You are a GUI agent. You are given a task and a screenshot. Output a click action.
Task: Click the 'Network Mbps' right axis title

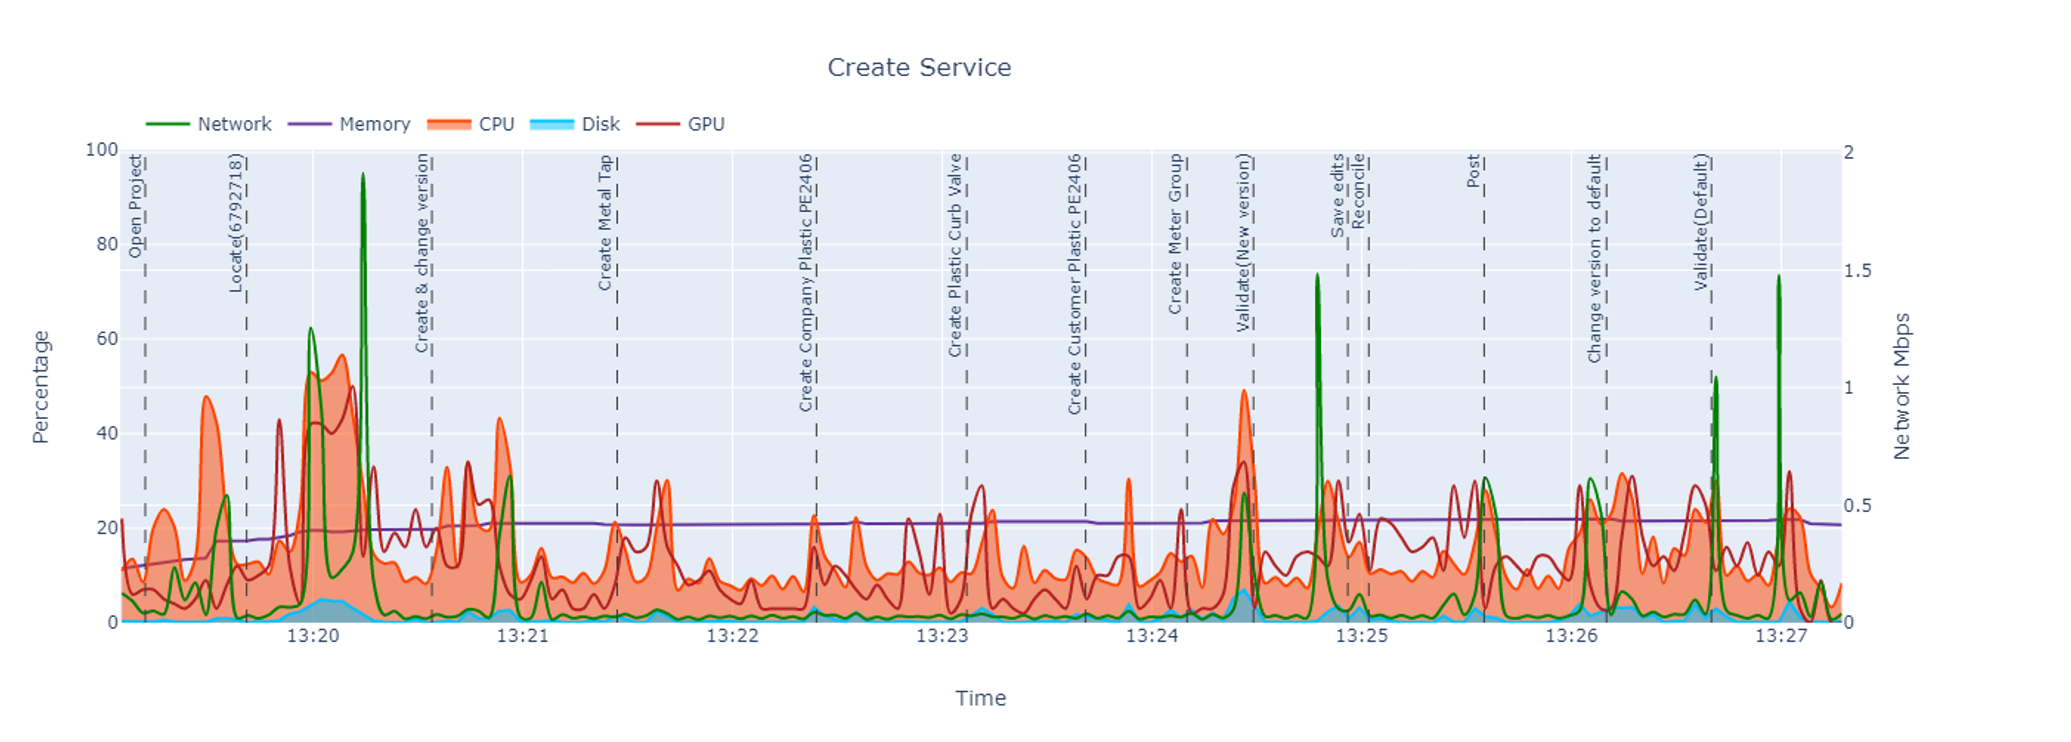pyautogui.click(x=1902, y=386)
